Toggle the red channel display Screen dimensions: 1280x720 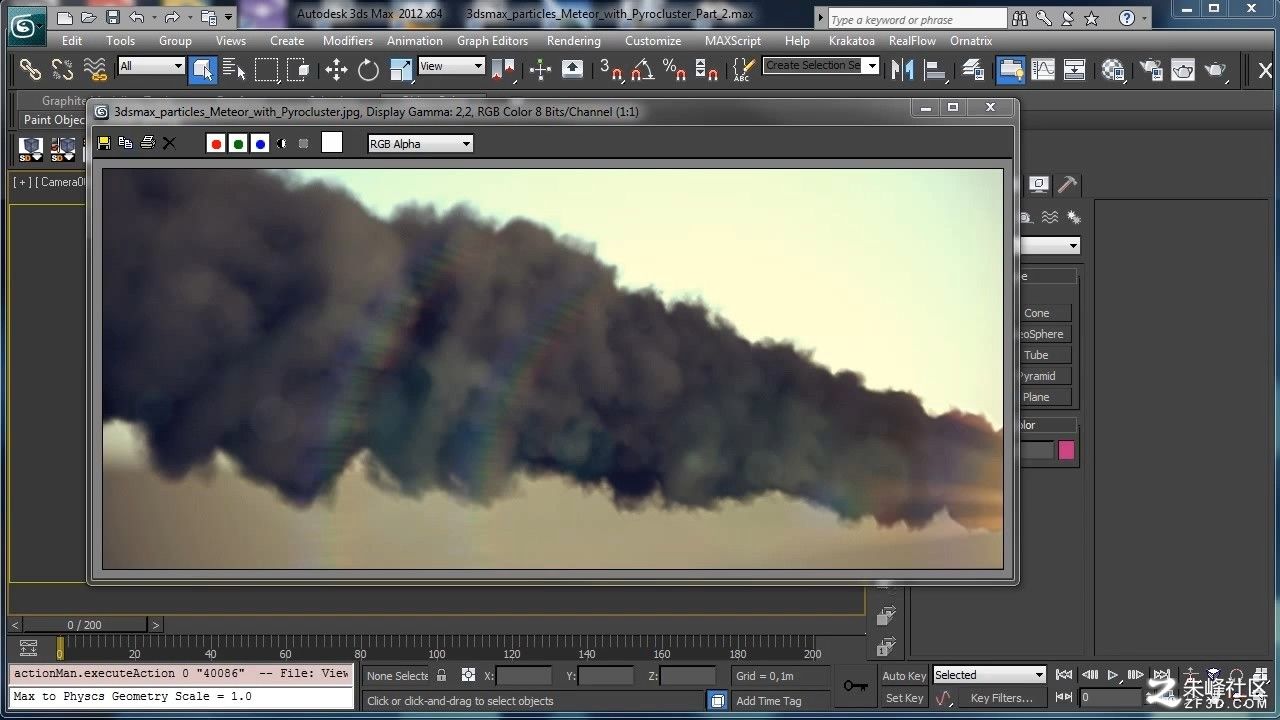coord(216,144)
